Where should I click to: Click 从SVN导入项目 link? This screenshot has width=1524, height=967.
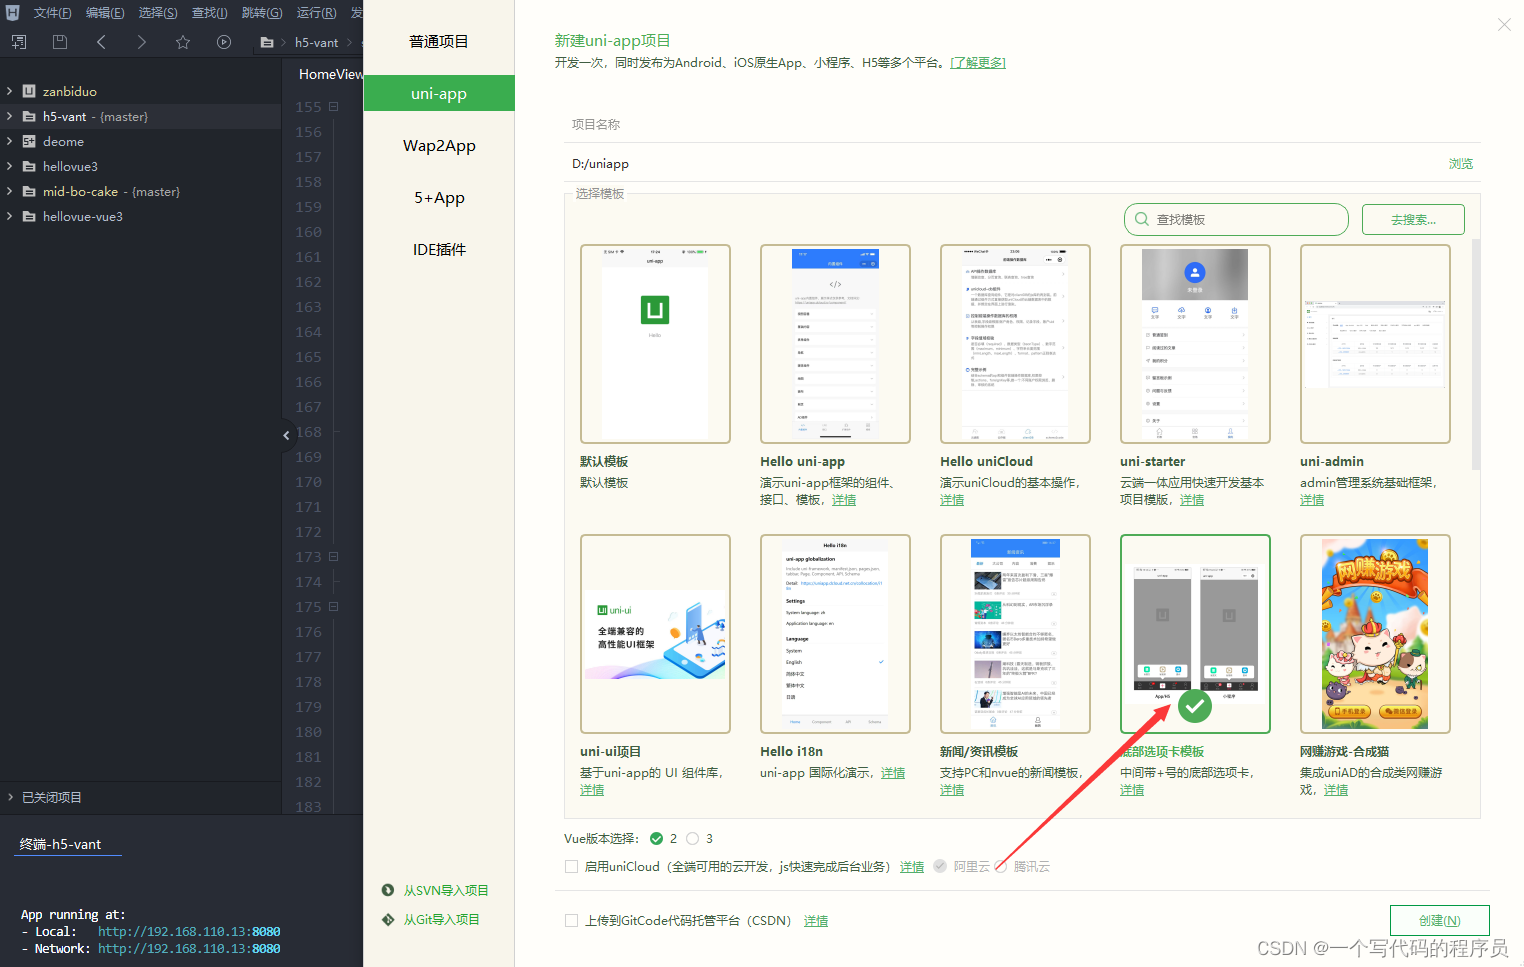(446, 890)
